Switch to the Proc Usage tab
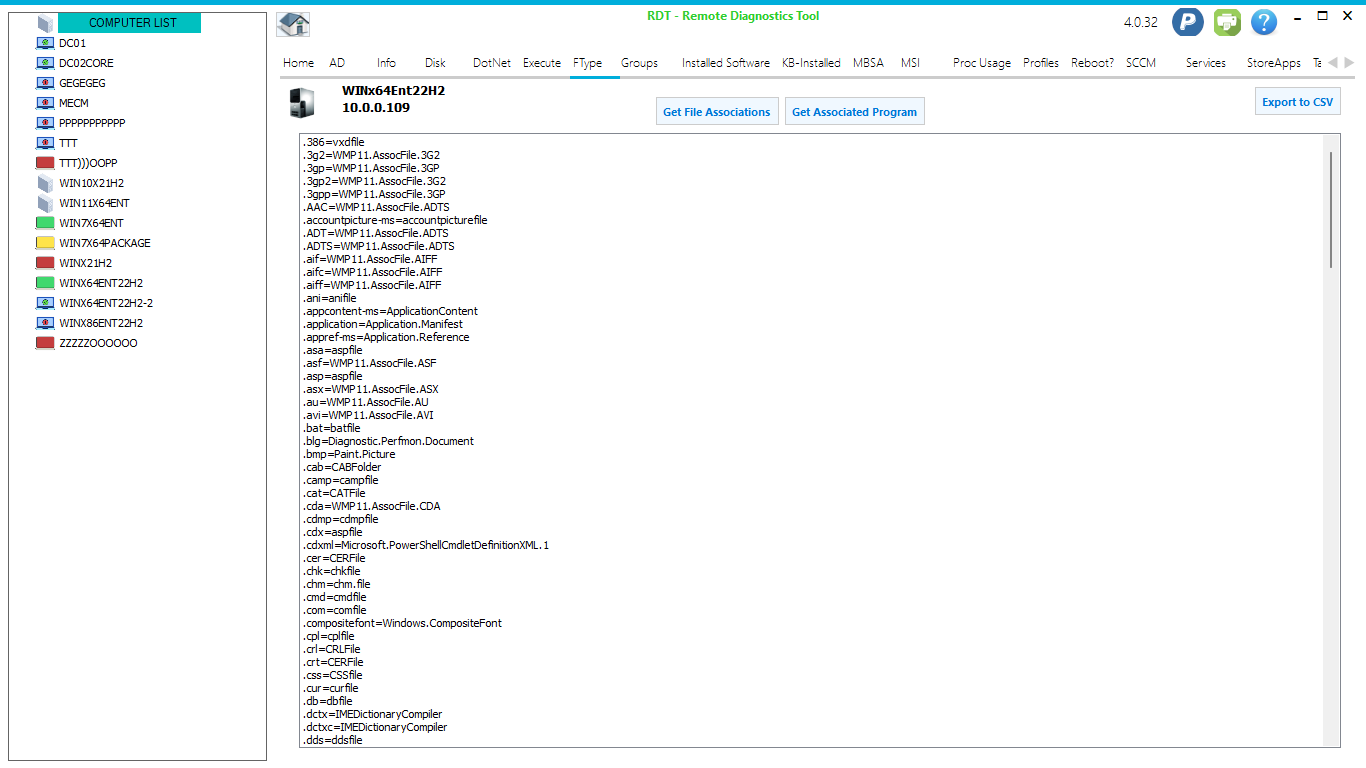Viewport: 1366px width, 768px height. [x=982, y=63]
